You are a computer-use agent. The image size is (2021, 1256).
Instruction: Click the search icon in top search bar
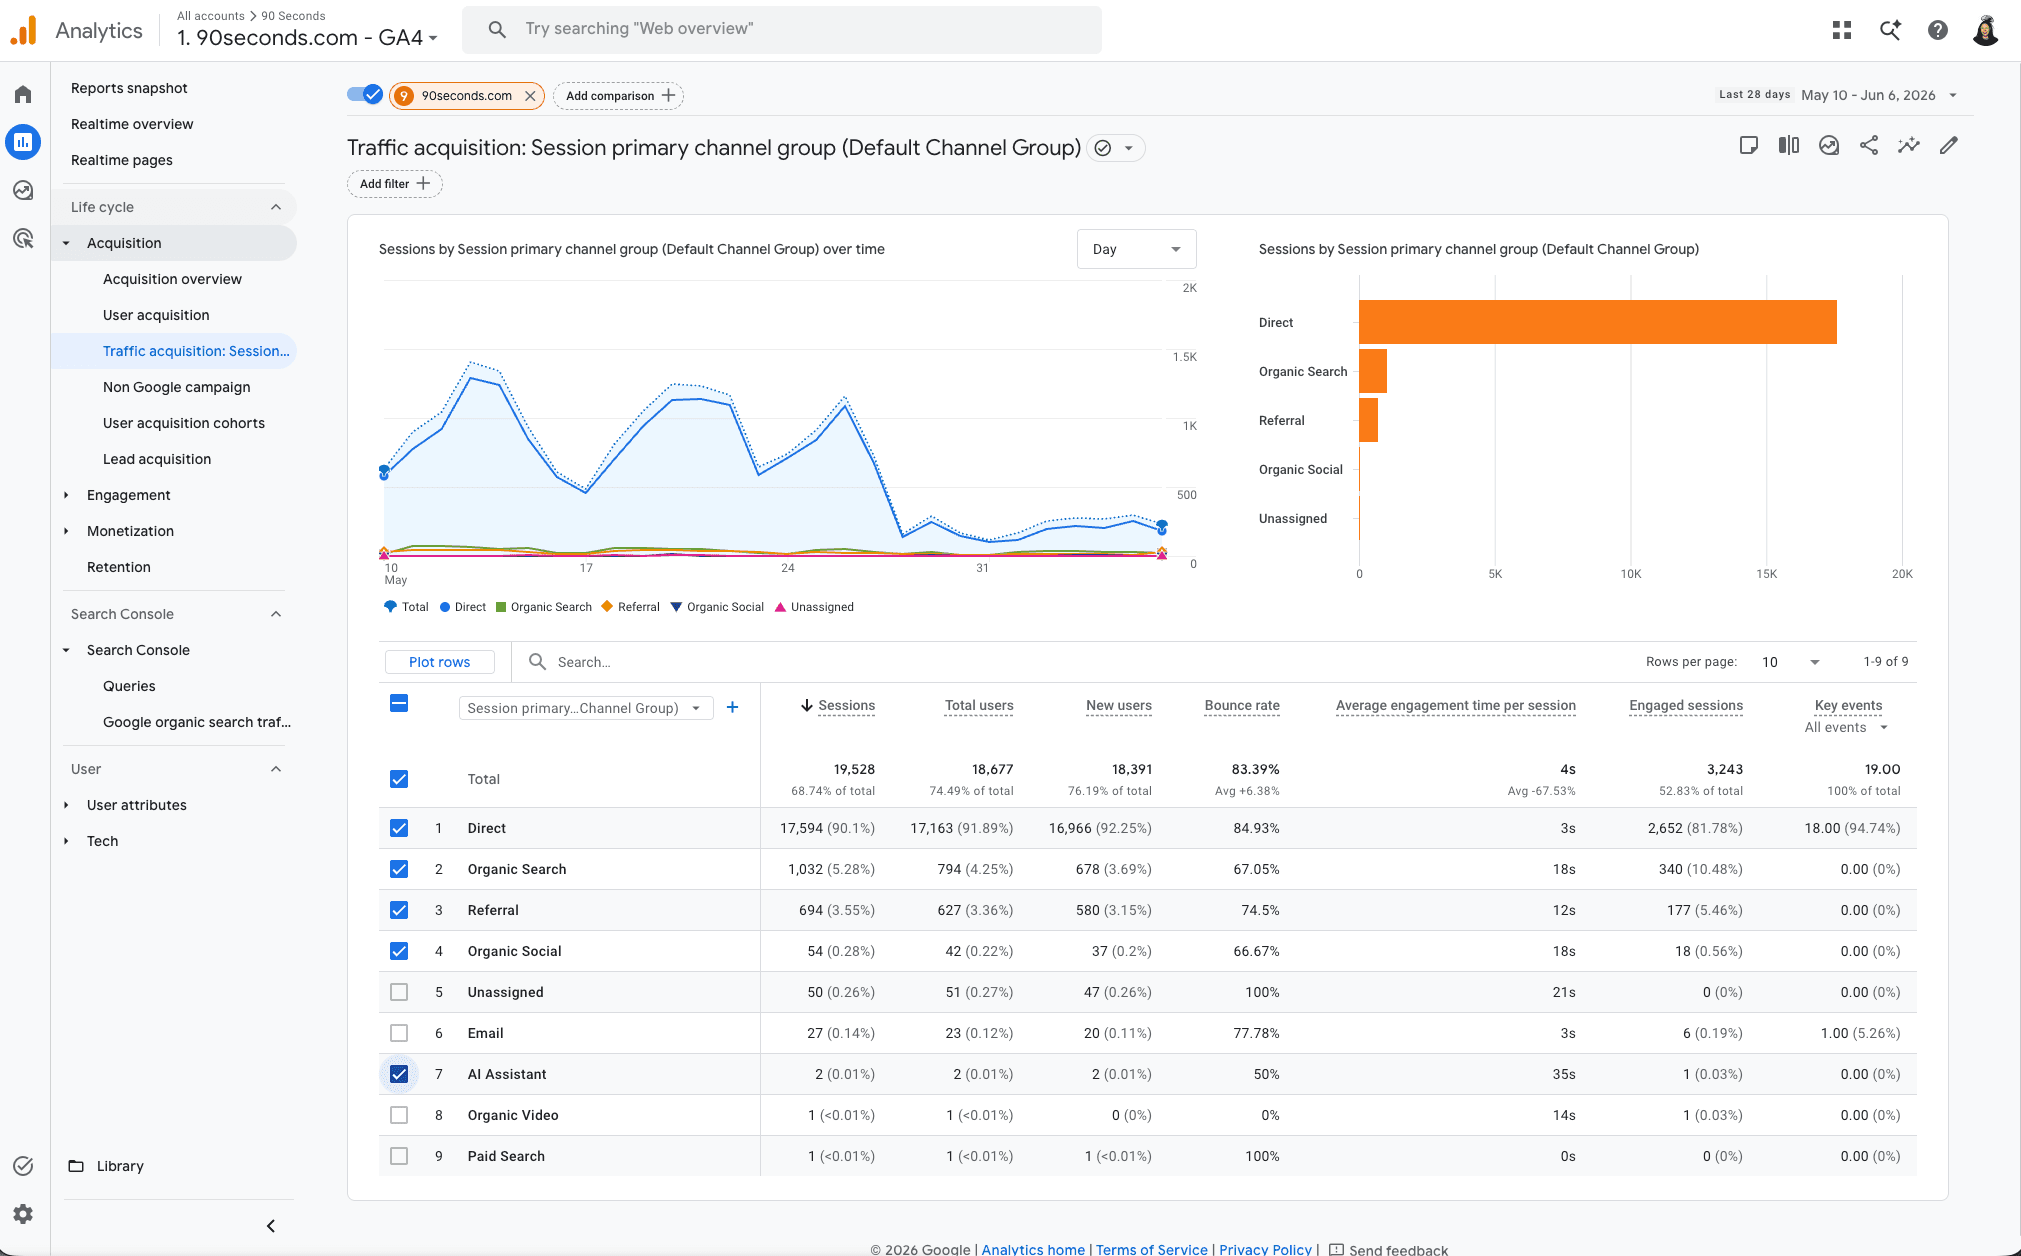coord(497,29)
